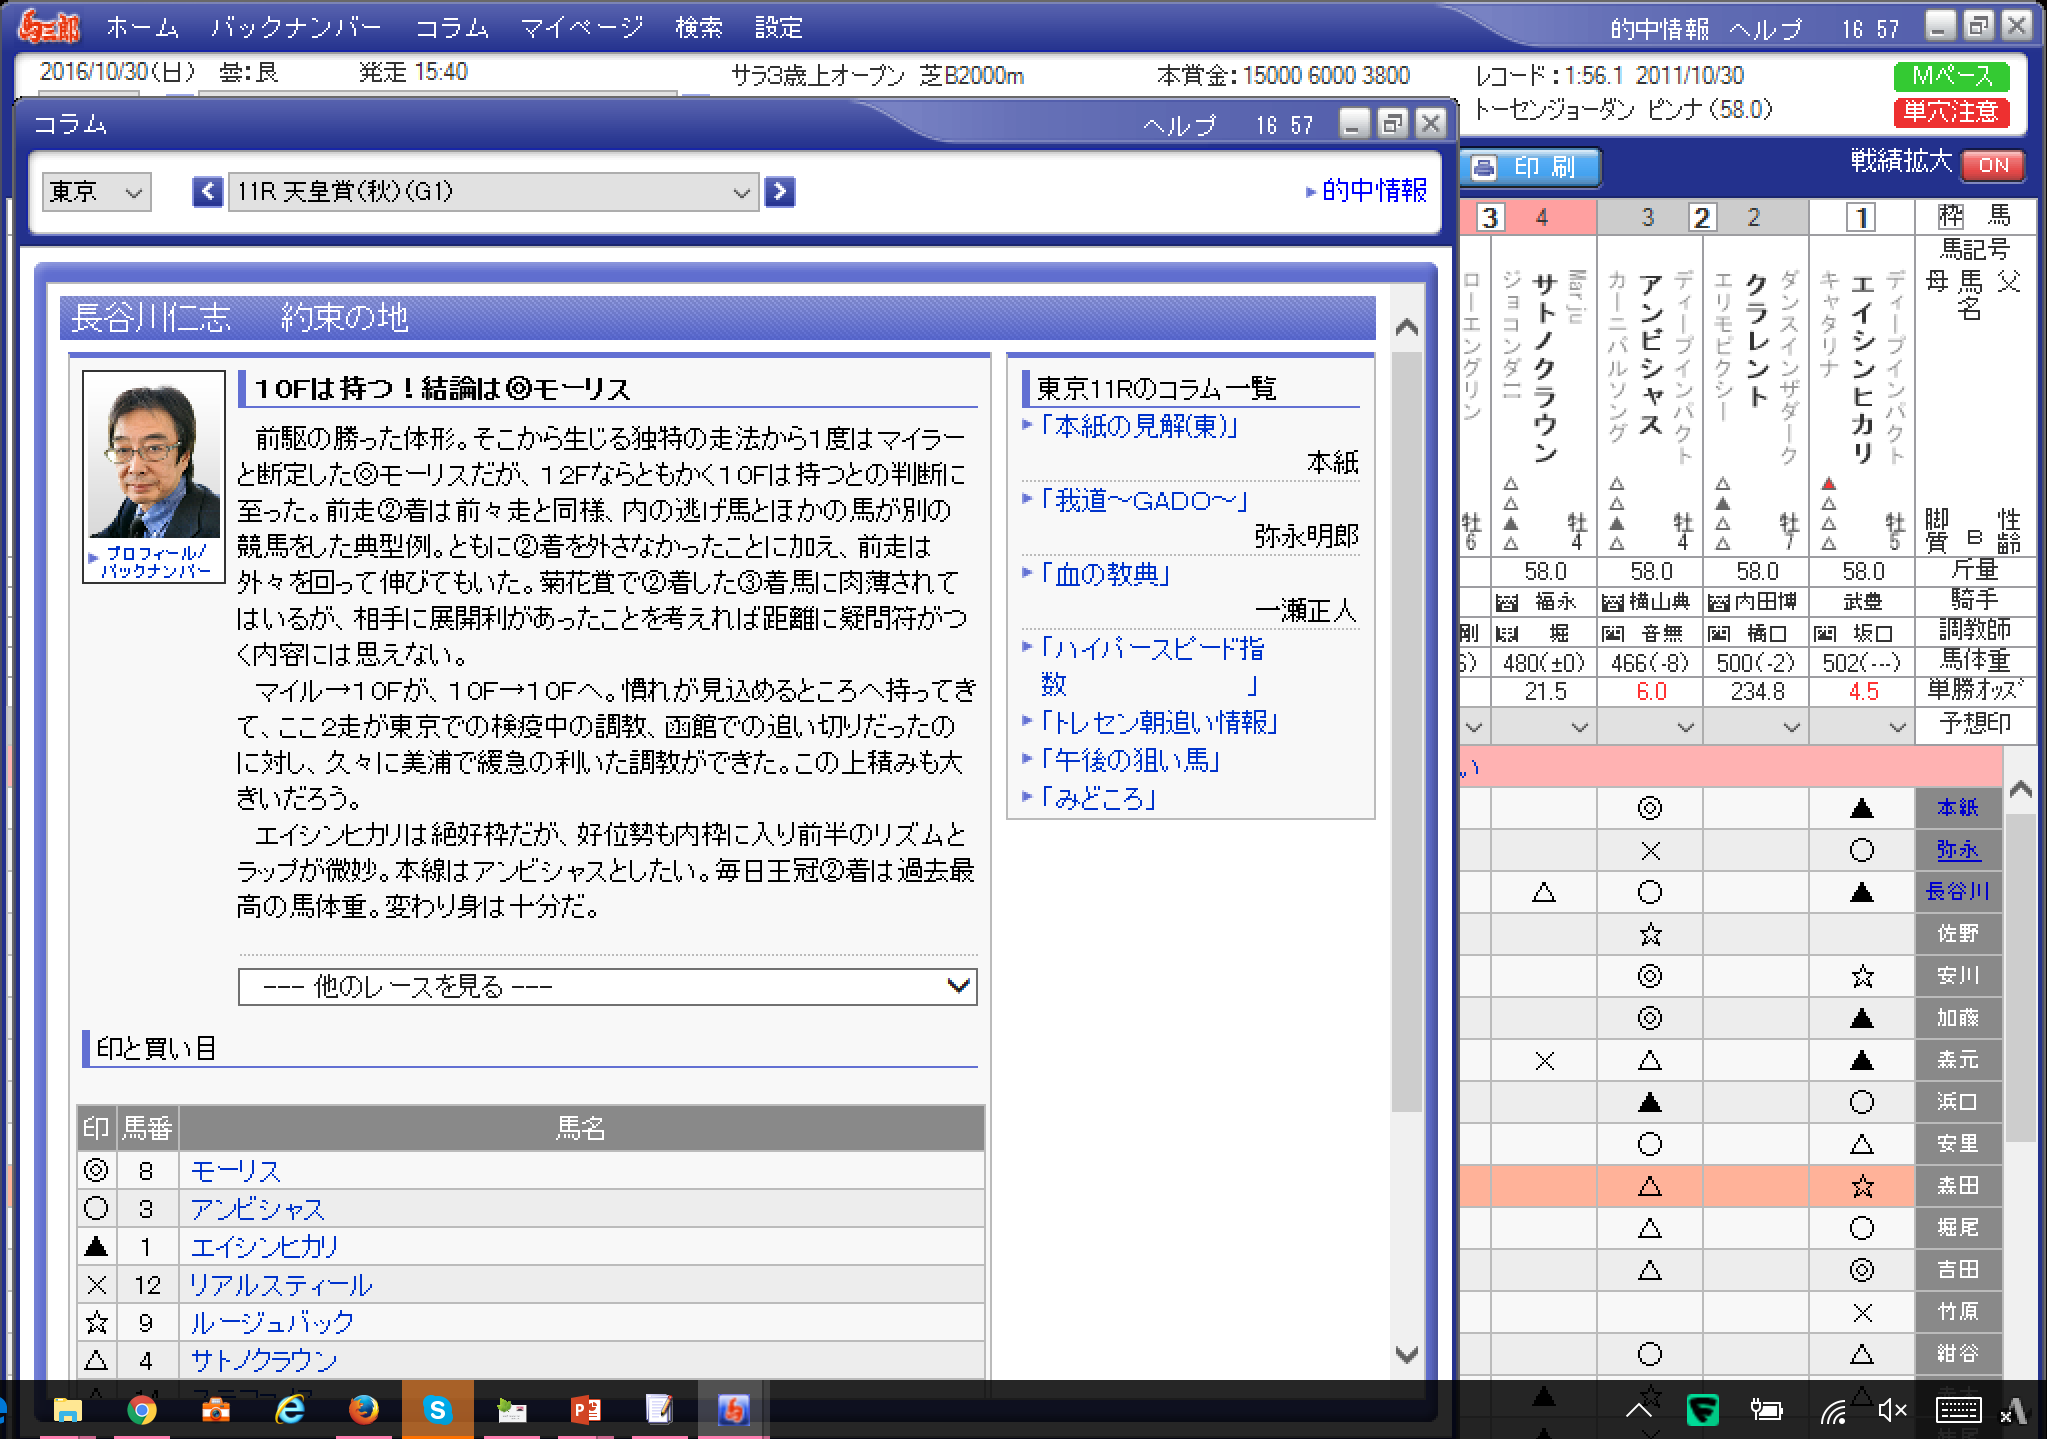Show hidden system tray icons
This screenshot has height=1439, width=2047.
1639,1411
